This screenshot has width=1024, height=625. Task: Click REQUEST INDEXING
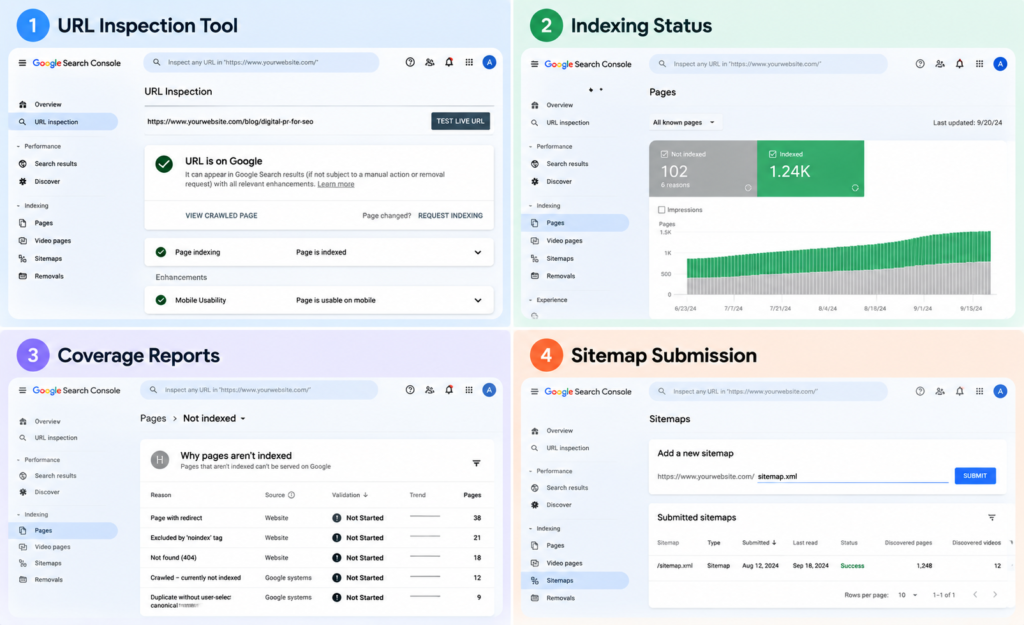tap(451, 216)
